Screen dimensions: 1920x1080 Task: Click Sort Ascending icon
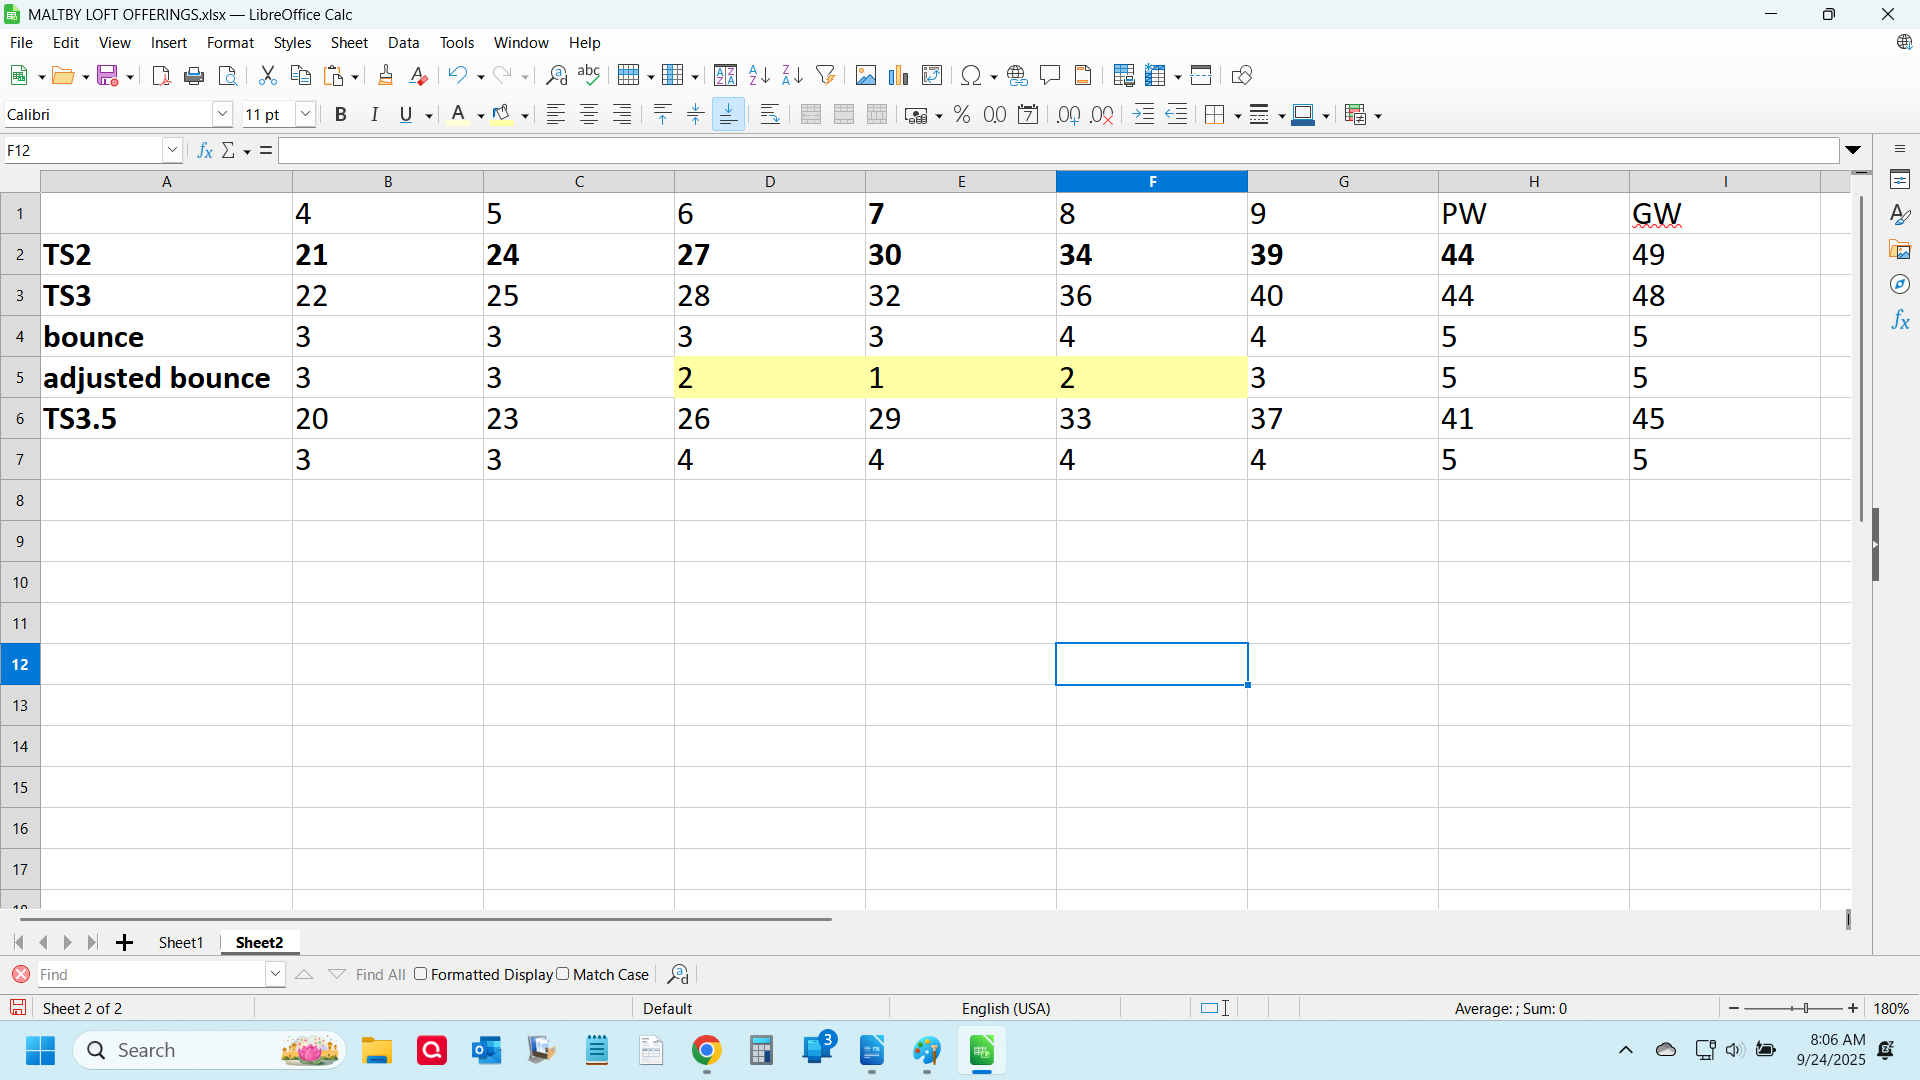pos(759,76)
